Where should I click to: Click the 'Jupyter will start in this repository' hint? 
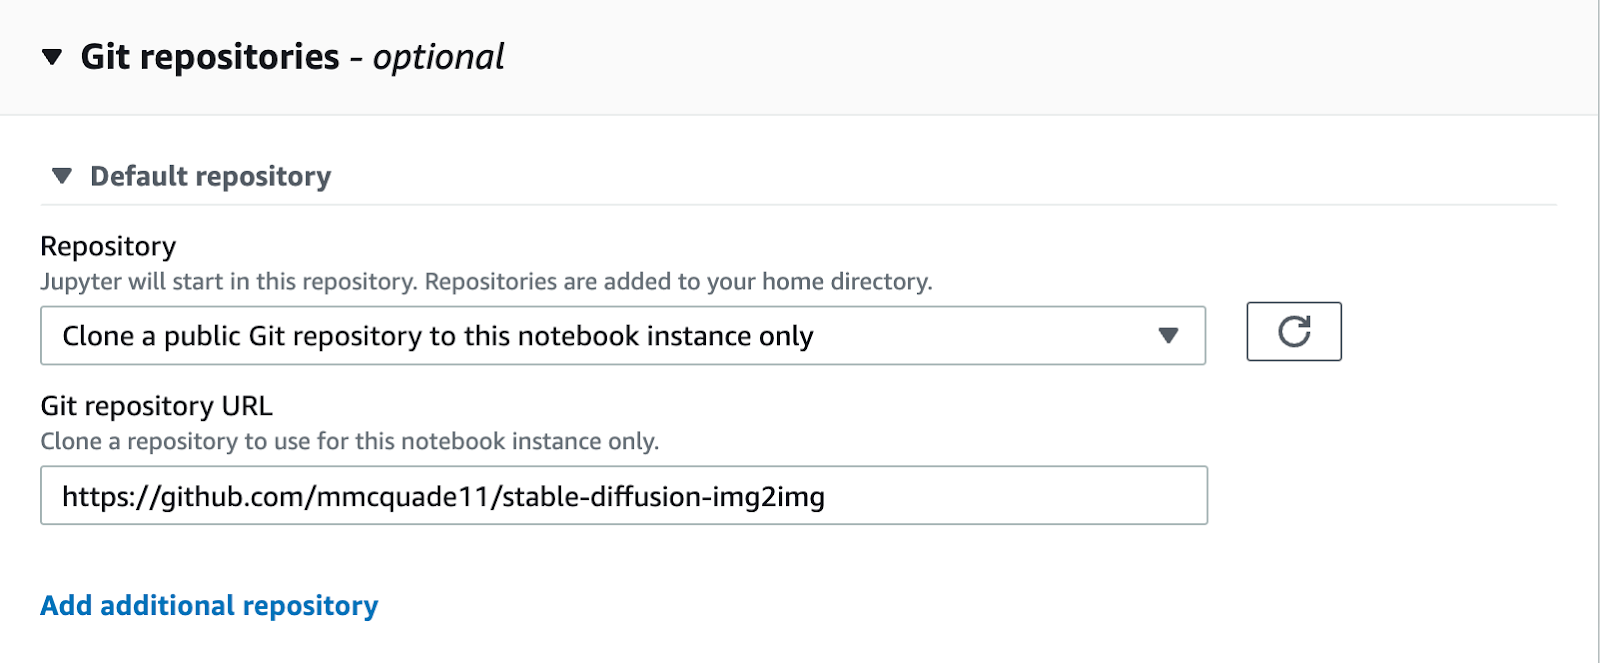tap(230, 282)
